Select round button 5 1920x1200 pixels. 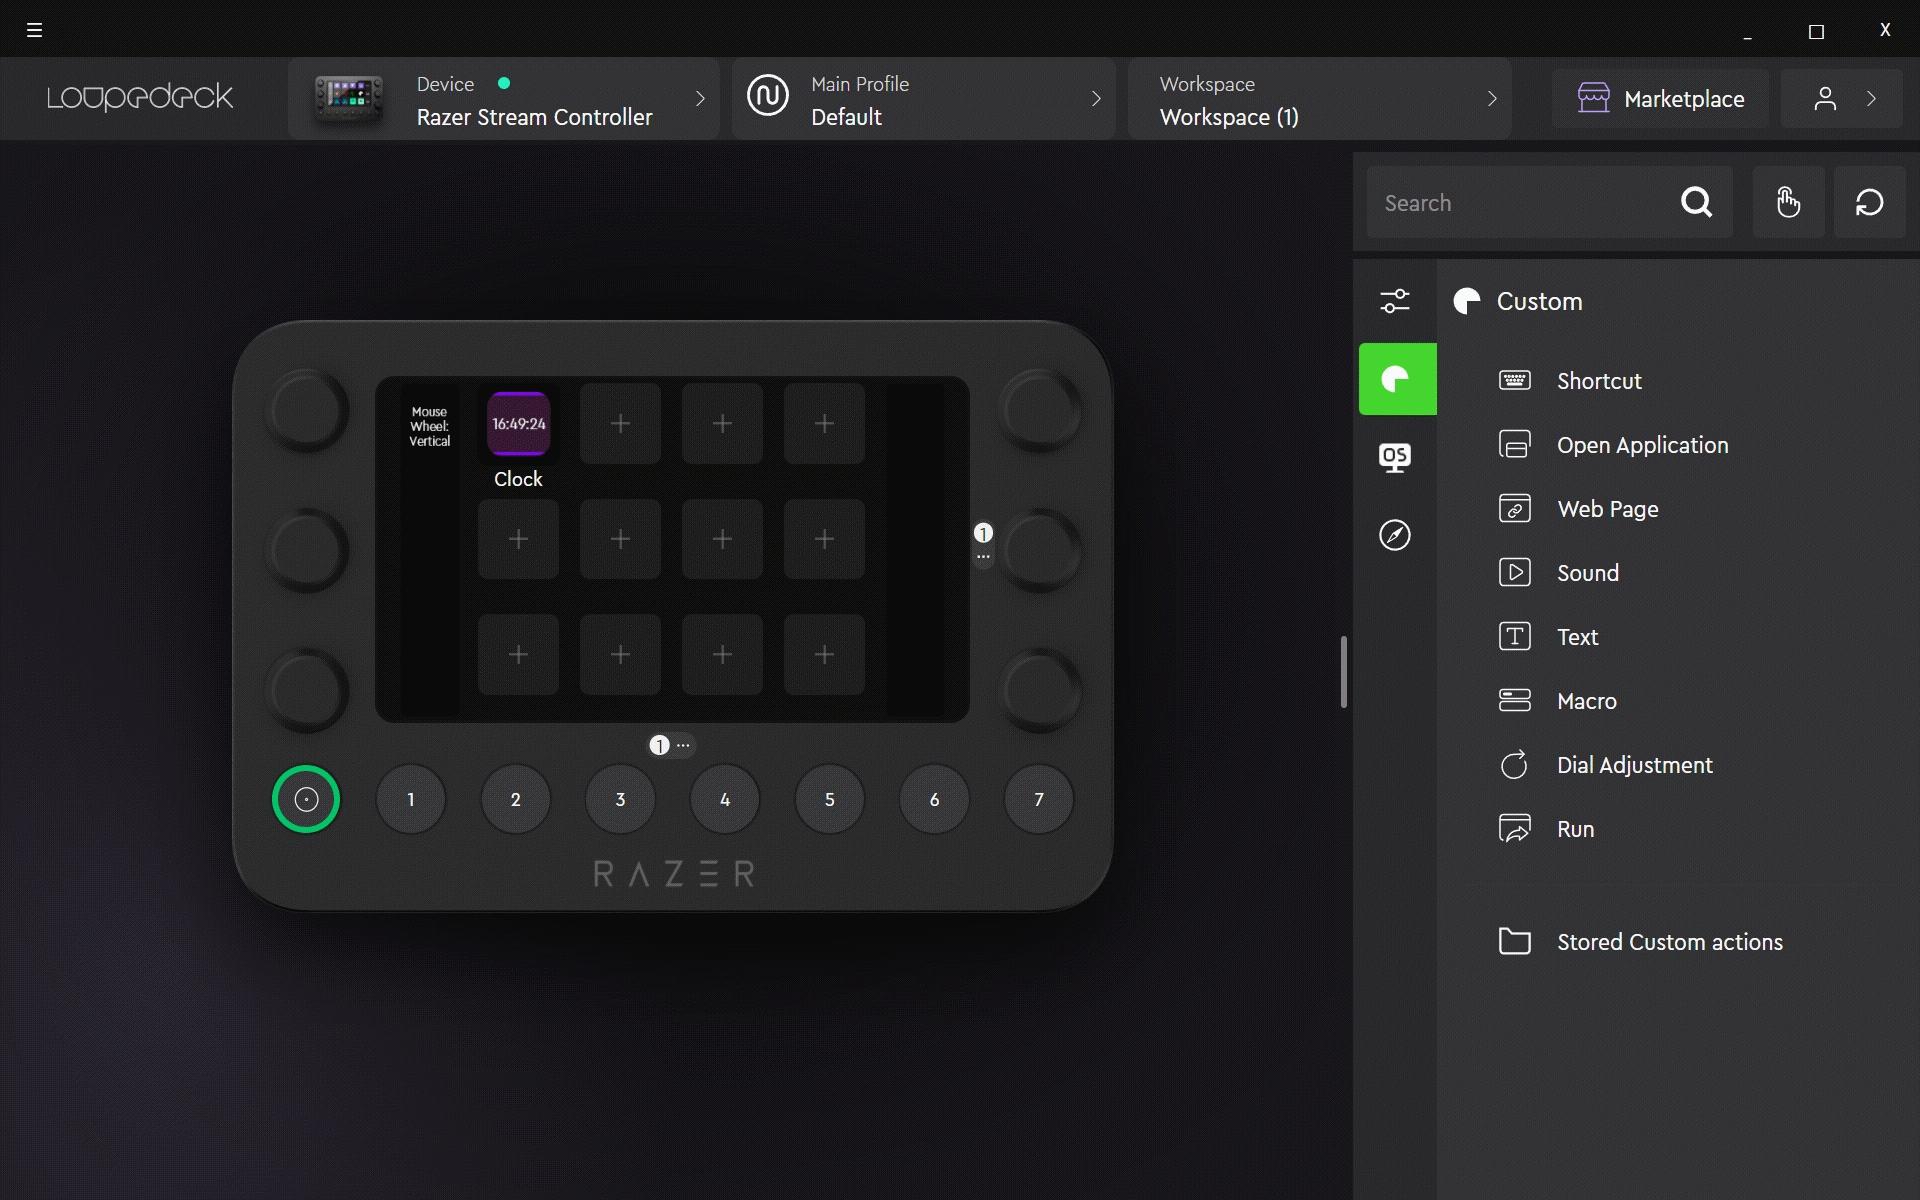[830, 799]
